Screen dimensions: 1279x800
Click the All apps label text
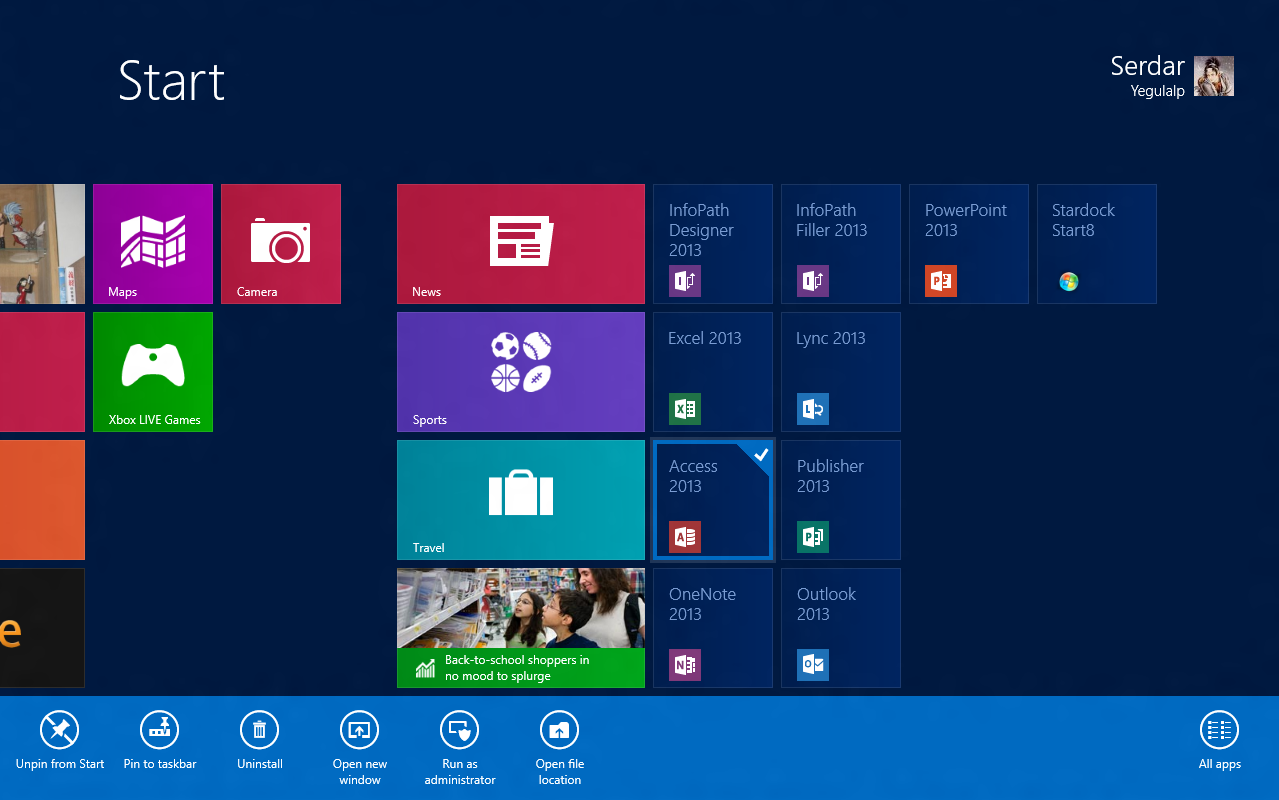1220,764
